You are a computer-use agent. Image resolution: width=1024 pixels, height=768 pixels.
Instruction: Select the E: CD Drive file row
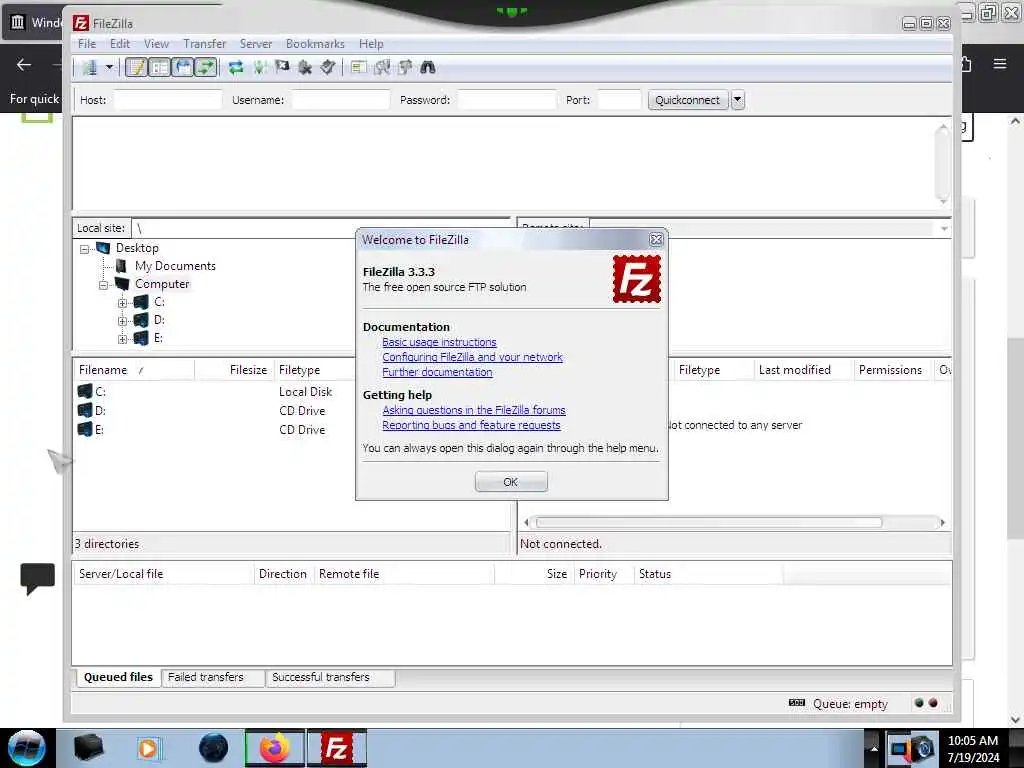[216, 430]
